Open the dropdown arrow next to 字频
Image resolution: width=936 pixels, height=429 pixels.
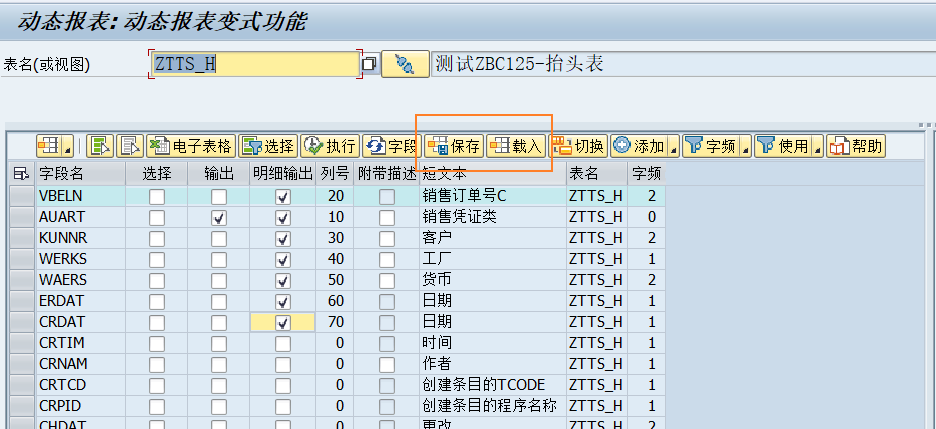[746, 146]
